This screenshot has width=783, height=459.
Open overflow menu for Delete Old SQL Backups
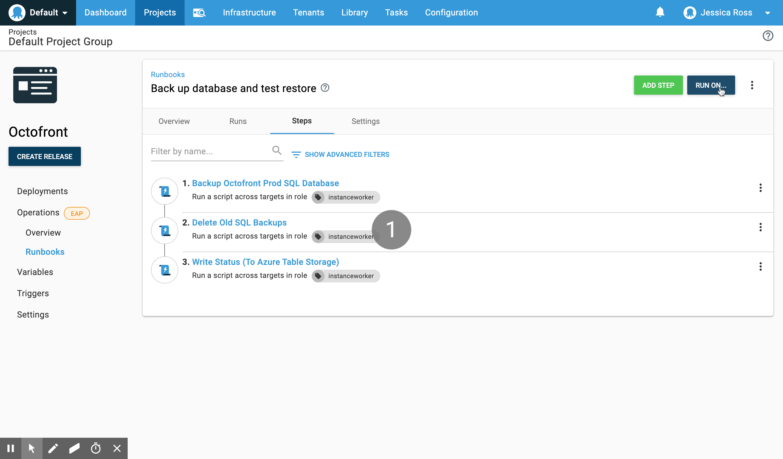tap(761, 227)
